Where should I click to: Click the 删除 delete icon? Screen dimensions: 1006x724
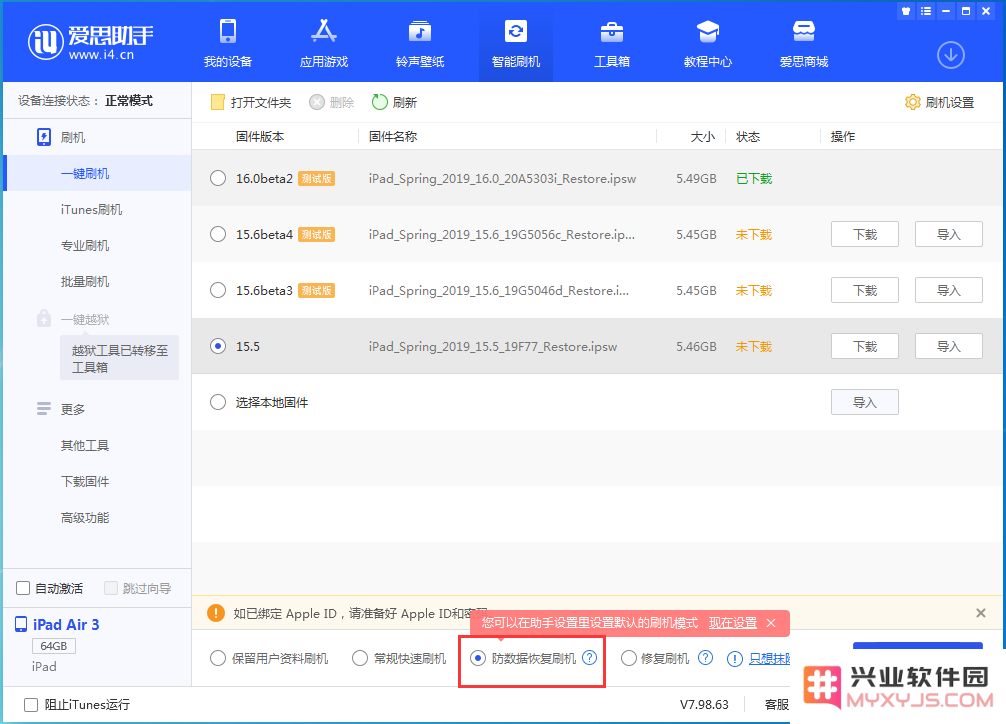pos(317,102)
